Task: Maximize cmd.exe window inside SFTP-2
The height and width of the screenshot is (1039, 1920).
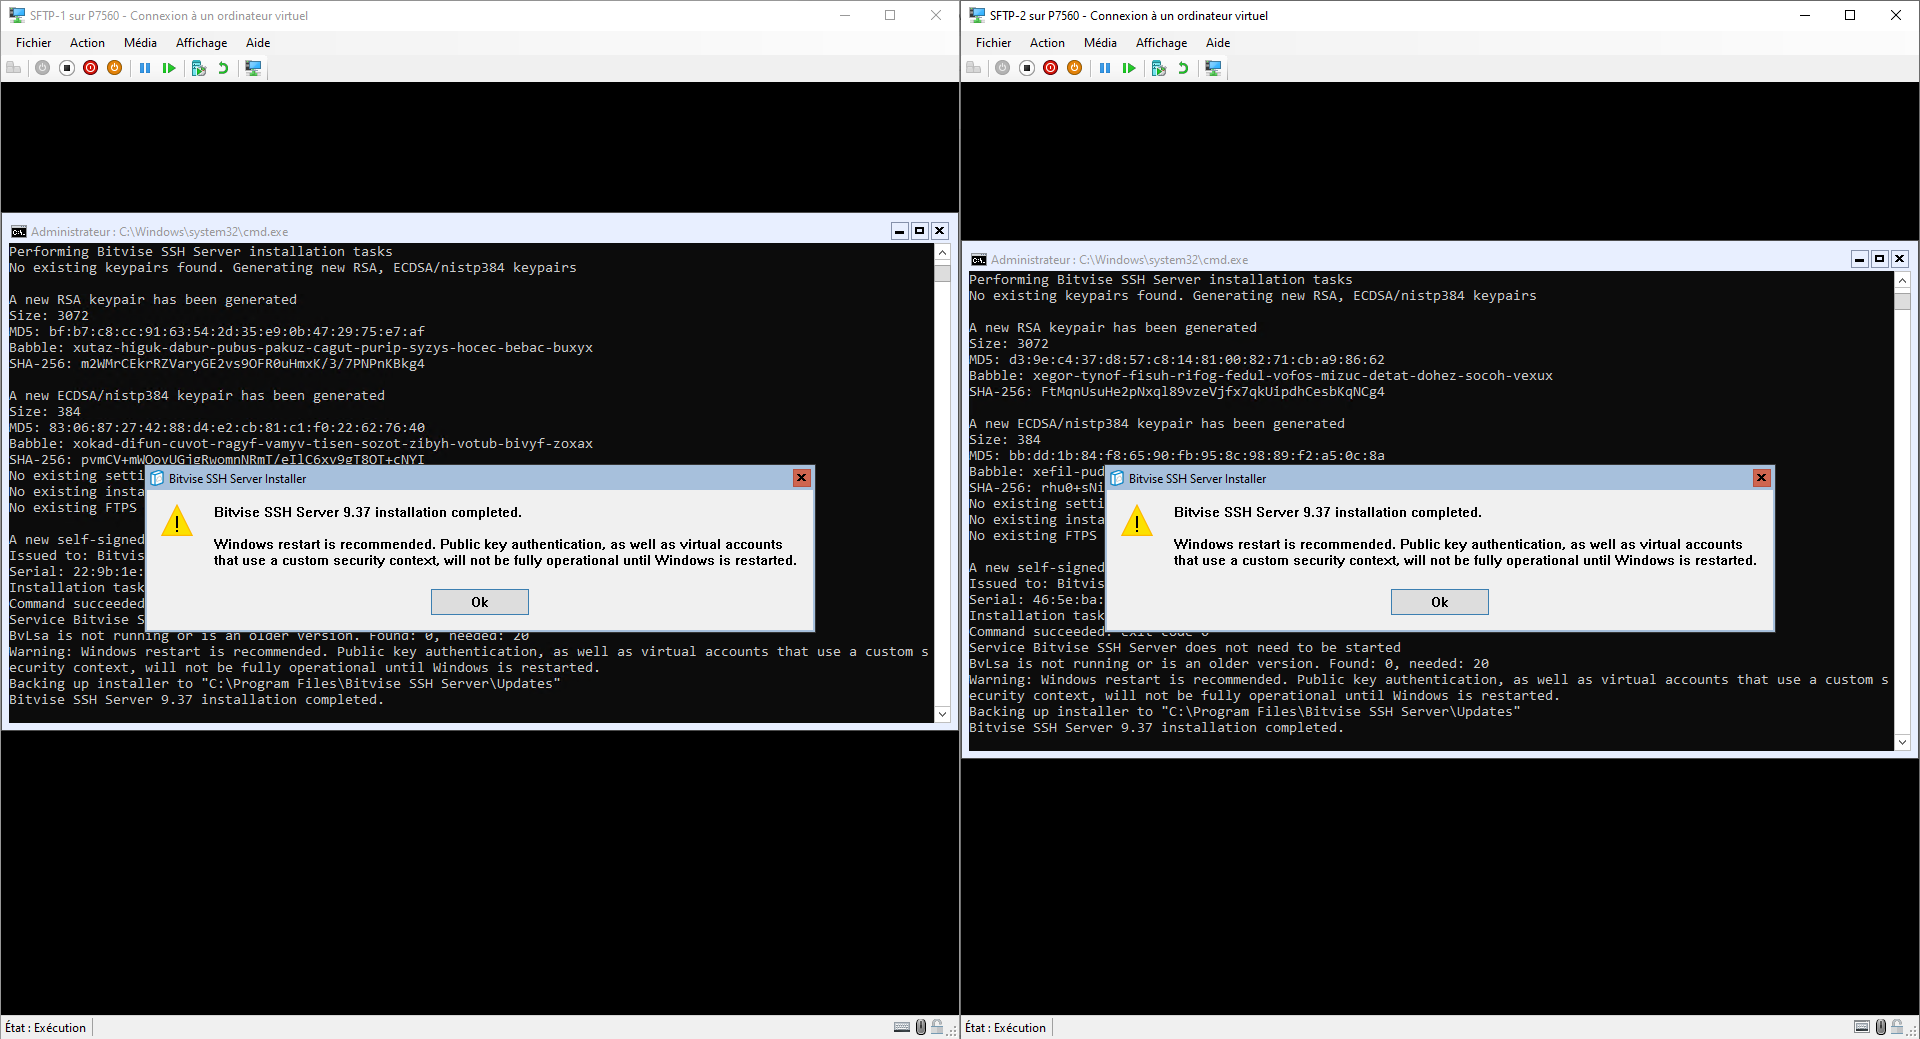Action: [1879, 259]
